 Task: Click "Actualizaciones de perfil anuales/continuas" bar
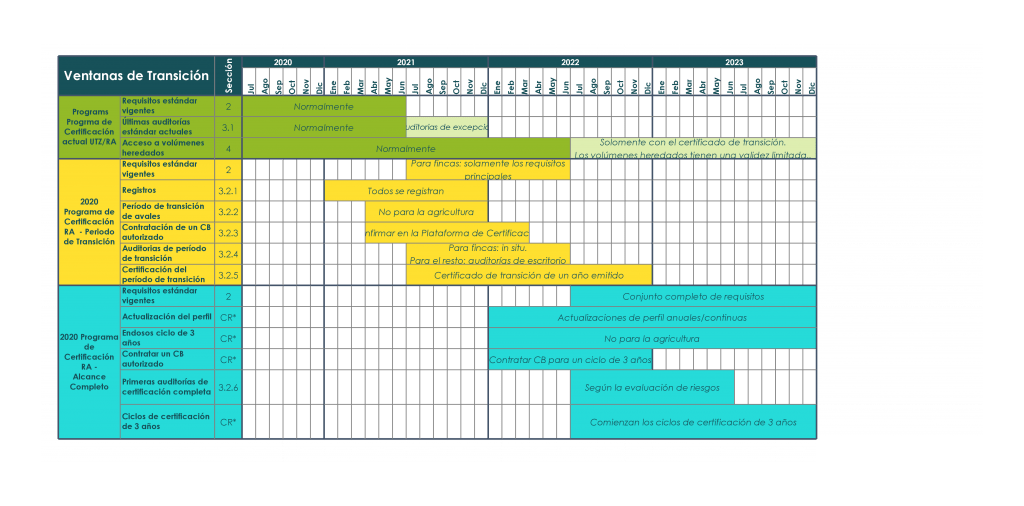[651, 317]
